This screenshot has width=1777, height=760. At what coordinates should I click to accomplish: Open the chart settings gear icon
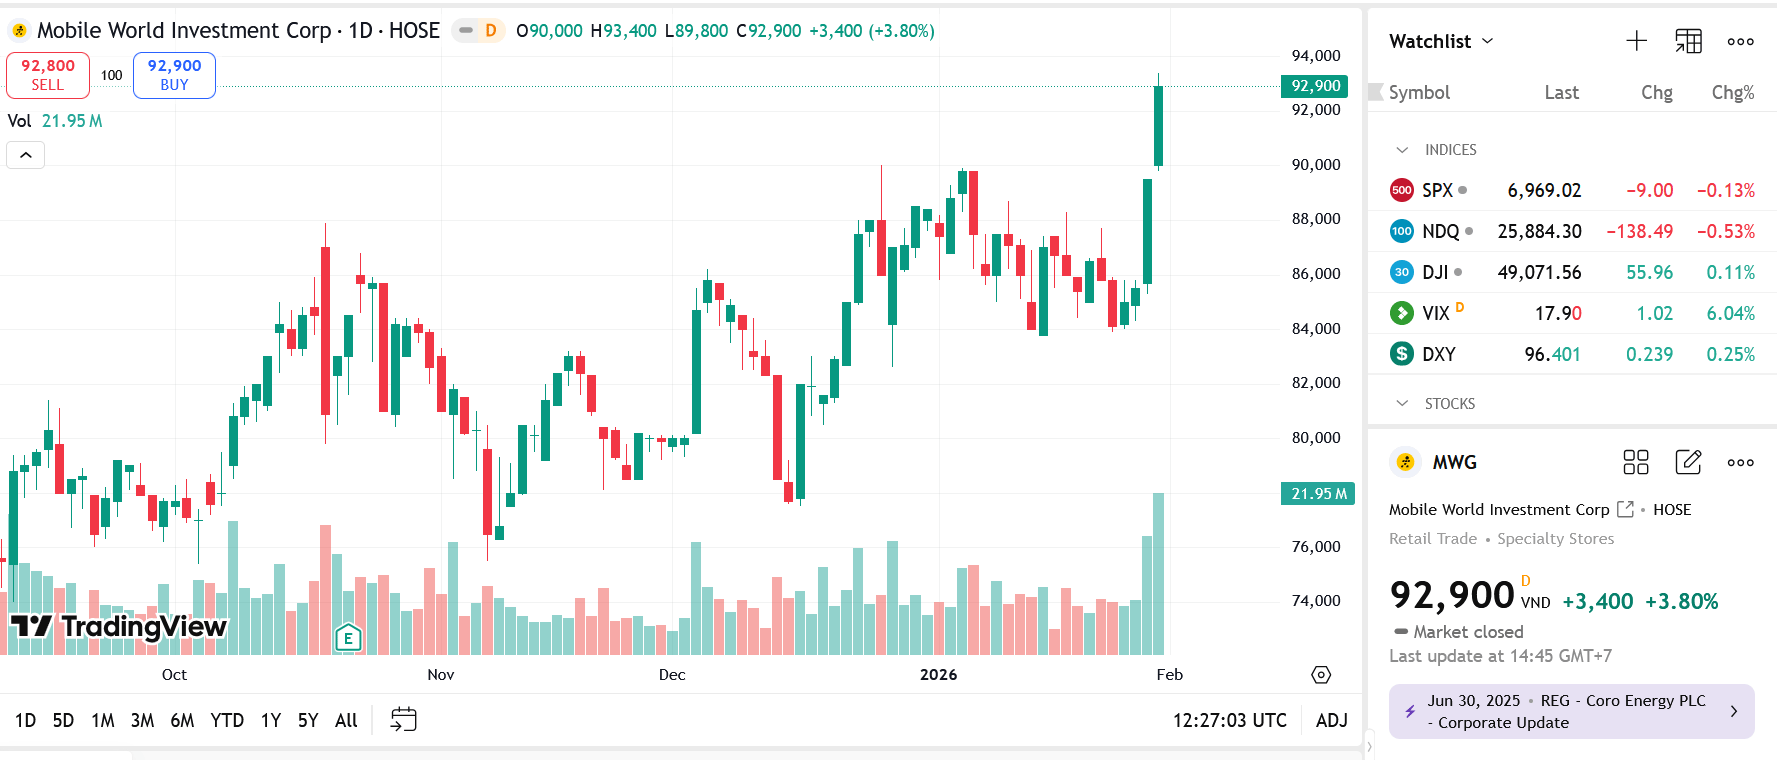point(1321,675)
